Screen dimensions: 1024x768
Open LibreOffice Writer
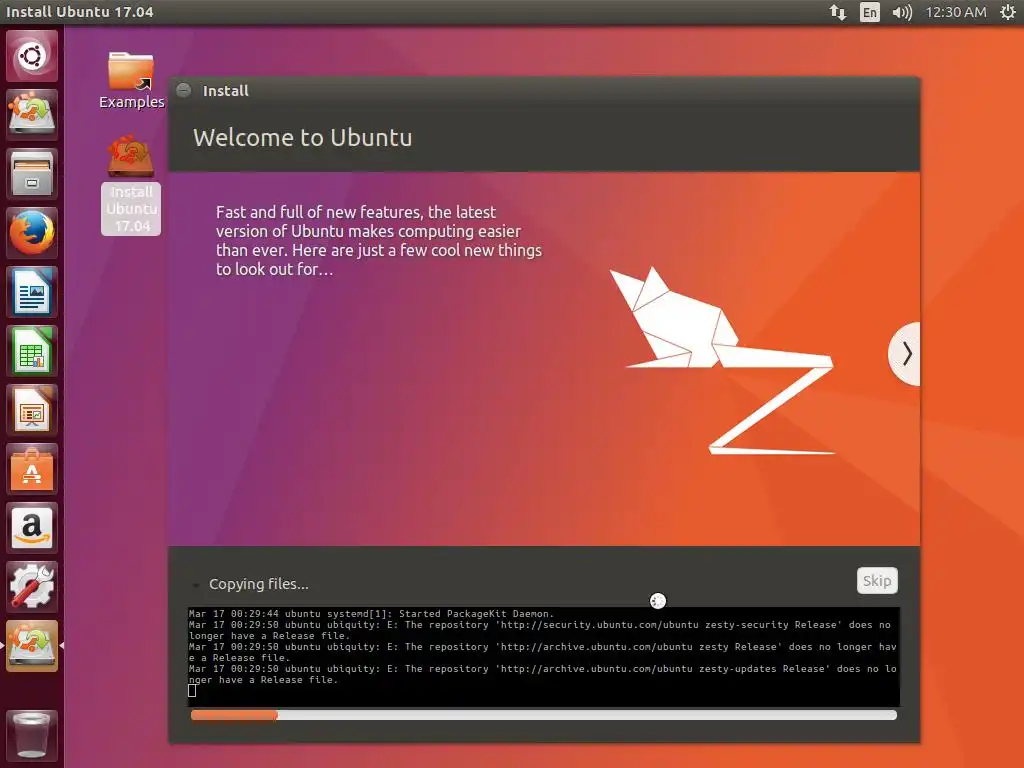[x=31, y=292]
